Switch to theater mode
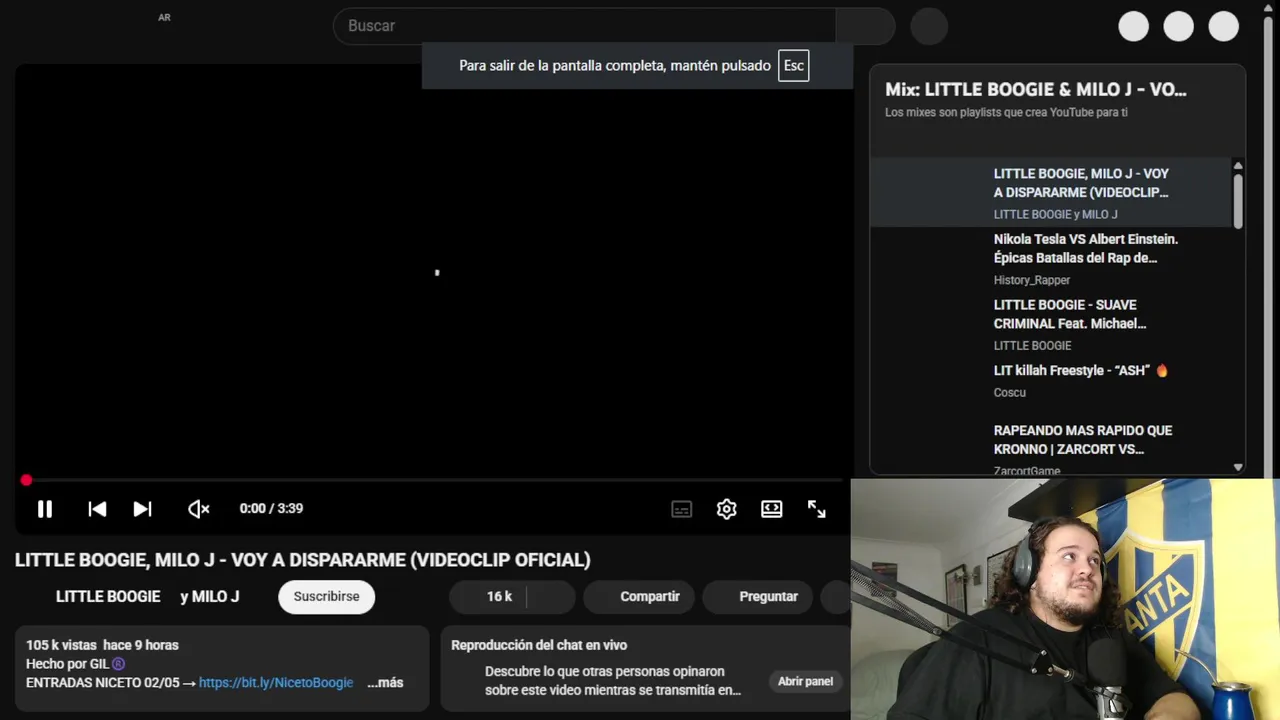The width and height of the screenshot is (1280, 720). point(772,509)
